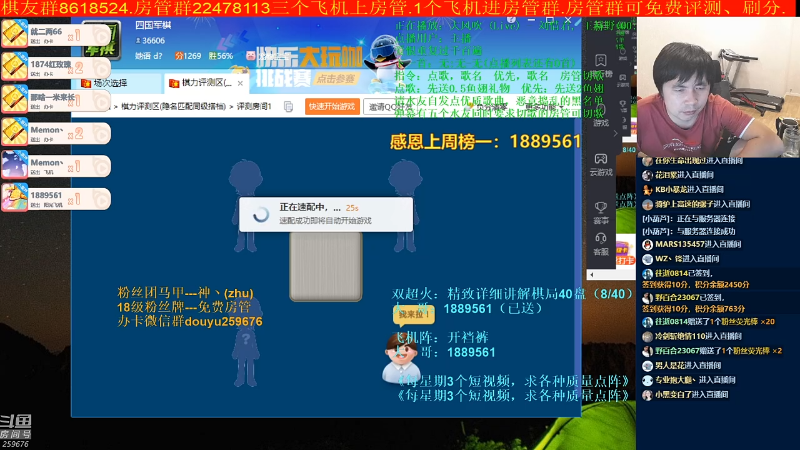
Task: Click the 感恩上周榜一 overlay text
Action: pos(485,141)
